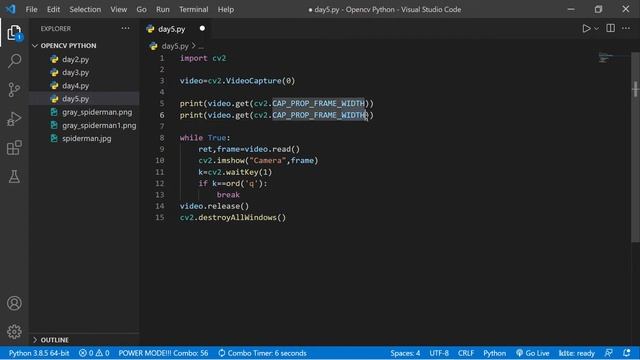
Task: Split the editor to the right
Action: tap(611, 28)
